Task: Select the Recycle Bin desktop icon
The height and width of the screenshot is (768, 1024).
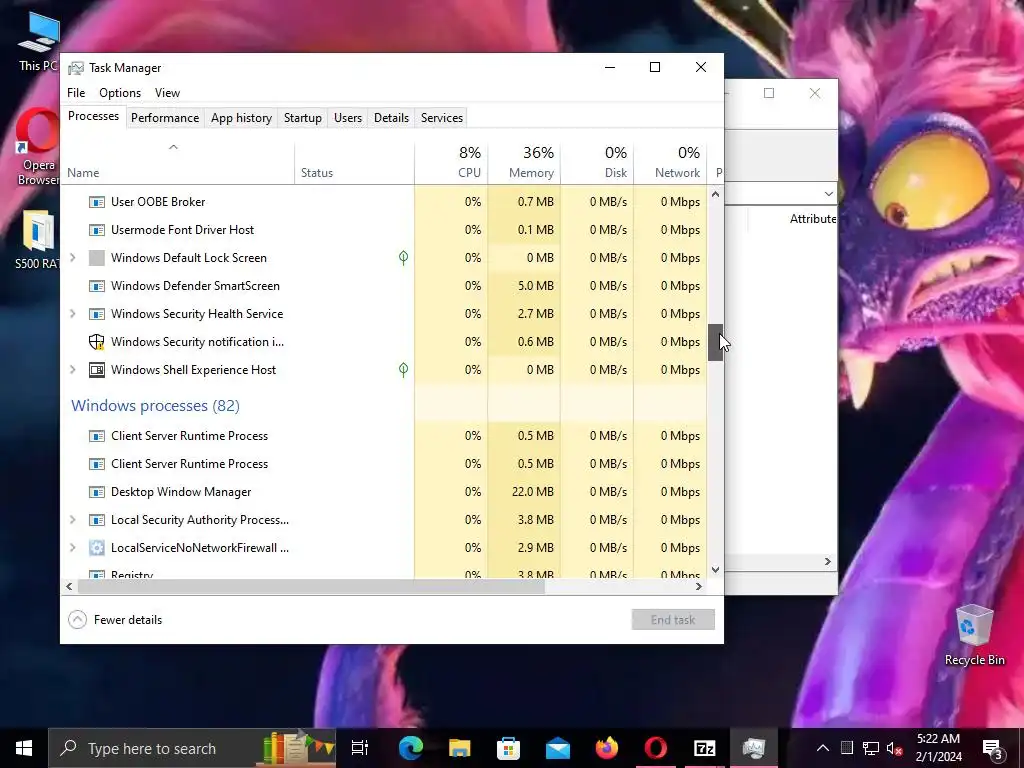Action: point(974,635)
